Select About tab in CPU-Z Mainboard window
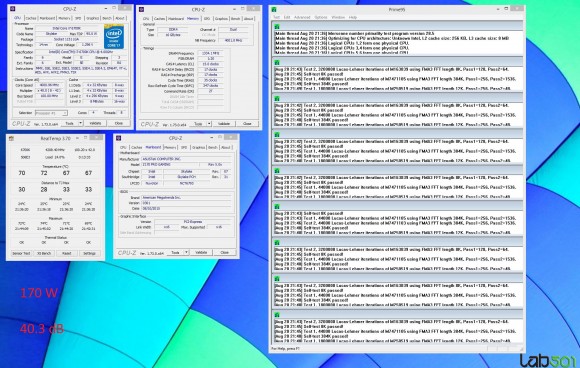This screenshot has width=580, height=368. (226, 148)
